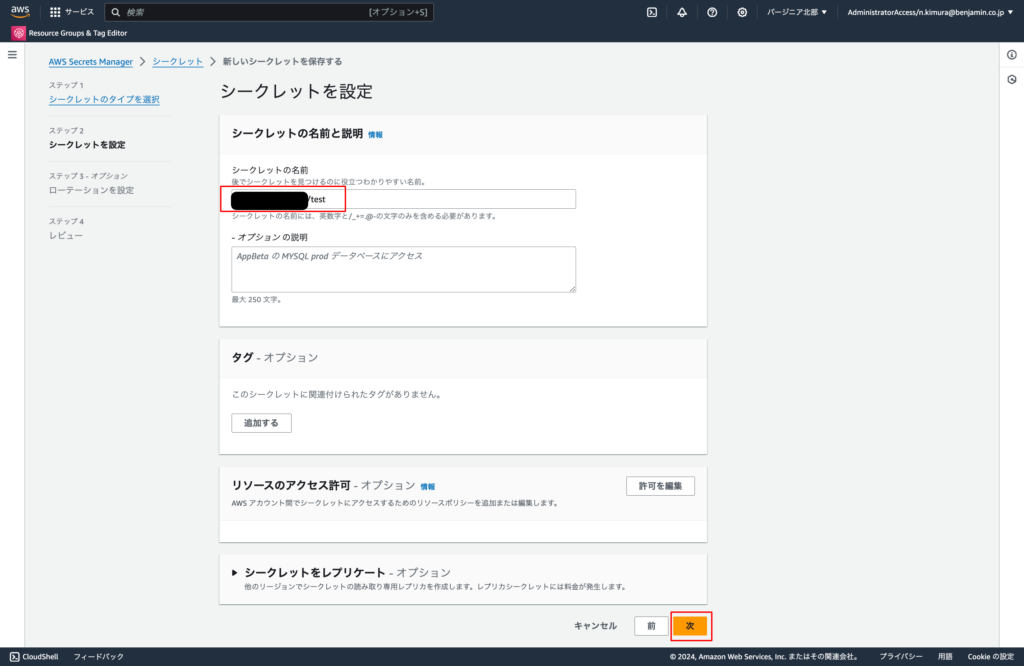Expand シークレットをレプリケート section

(235, 572)
